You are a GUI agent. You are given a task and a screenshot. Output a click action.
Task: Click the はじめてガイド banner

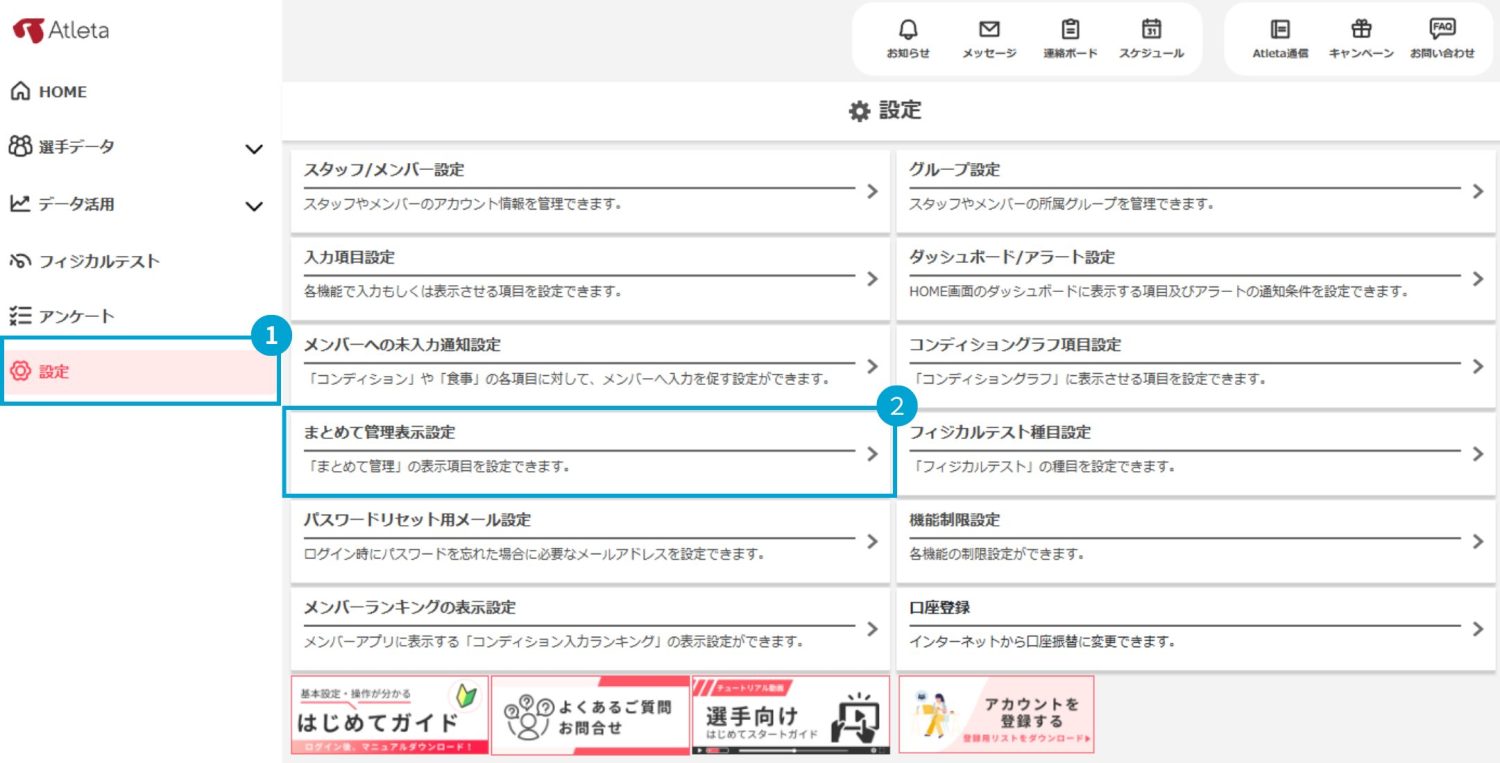tap(390, 714)
